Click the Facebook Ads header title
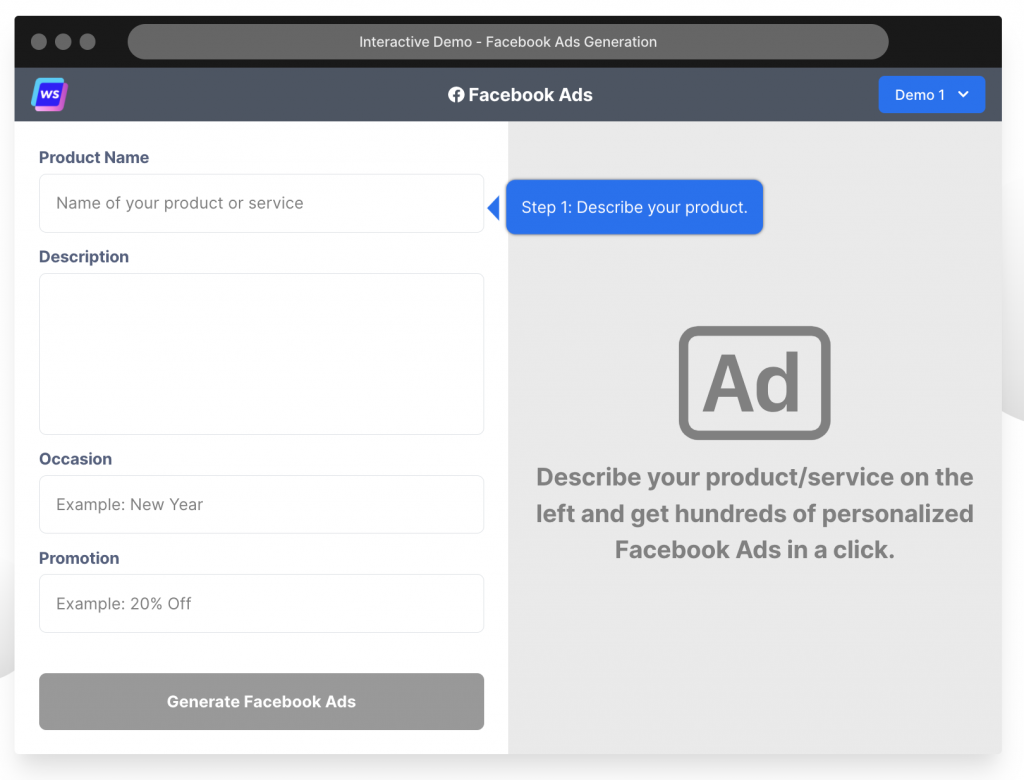The width and height of the screenshot is (1024, 780). point(530,95)
